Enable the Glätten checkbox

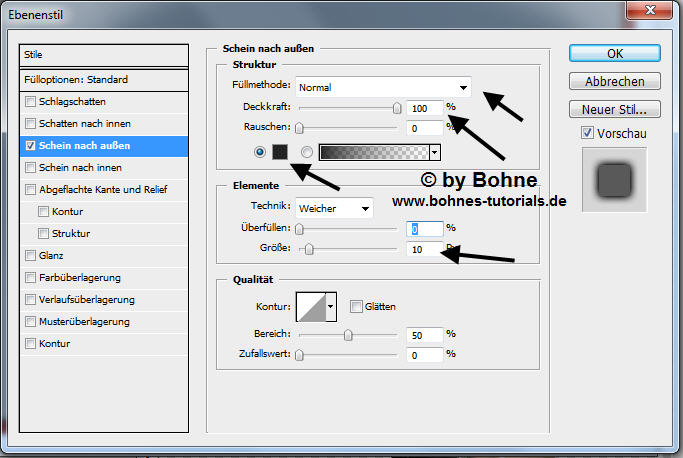[x=356, y=307]
